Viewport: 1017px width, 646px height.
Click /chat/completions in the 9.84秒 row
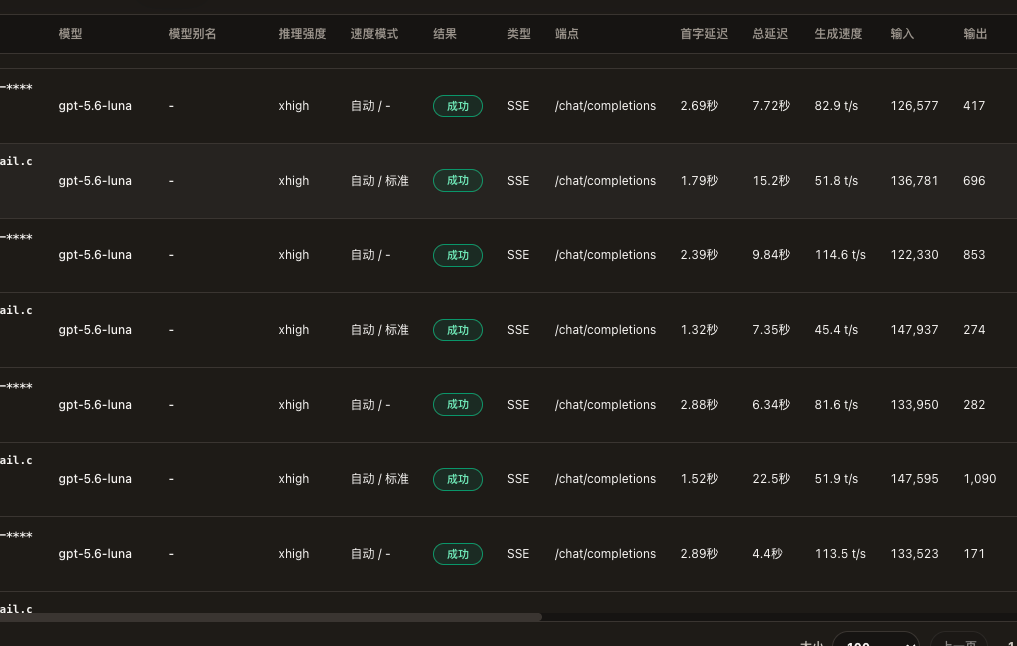pyautogui.click(x=605, y=255)
